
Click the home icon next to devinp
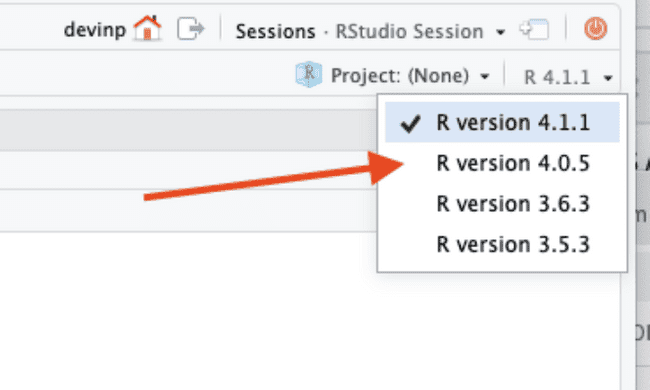tap(147, 28)
